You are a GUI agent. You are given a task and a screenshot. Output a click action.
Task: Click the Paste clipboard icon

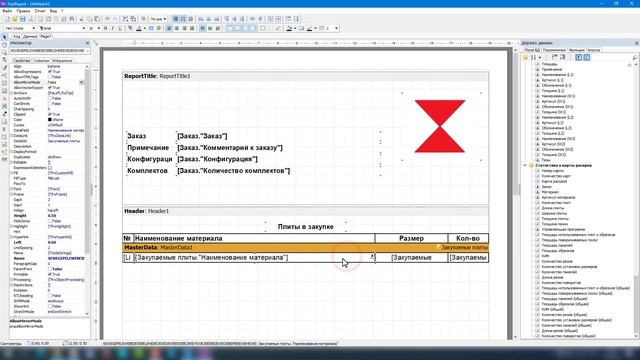pos(97,19)
